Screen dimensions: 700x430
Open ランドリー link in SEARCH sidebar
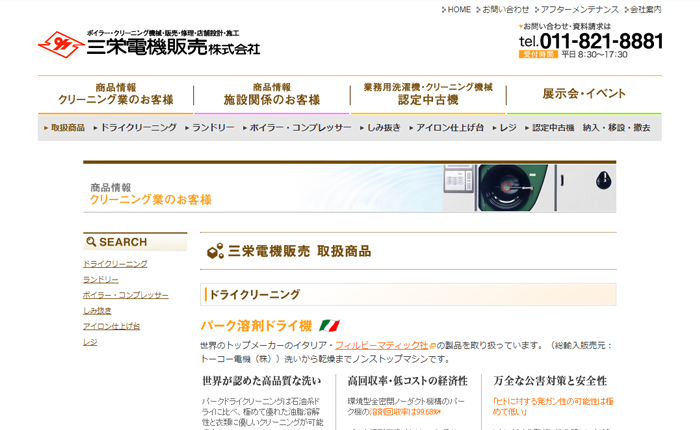(101, 280)
